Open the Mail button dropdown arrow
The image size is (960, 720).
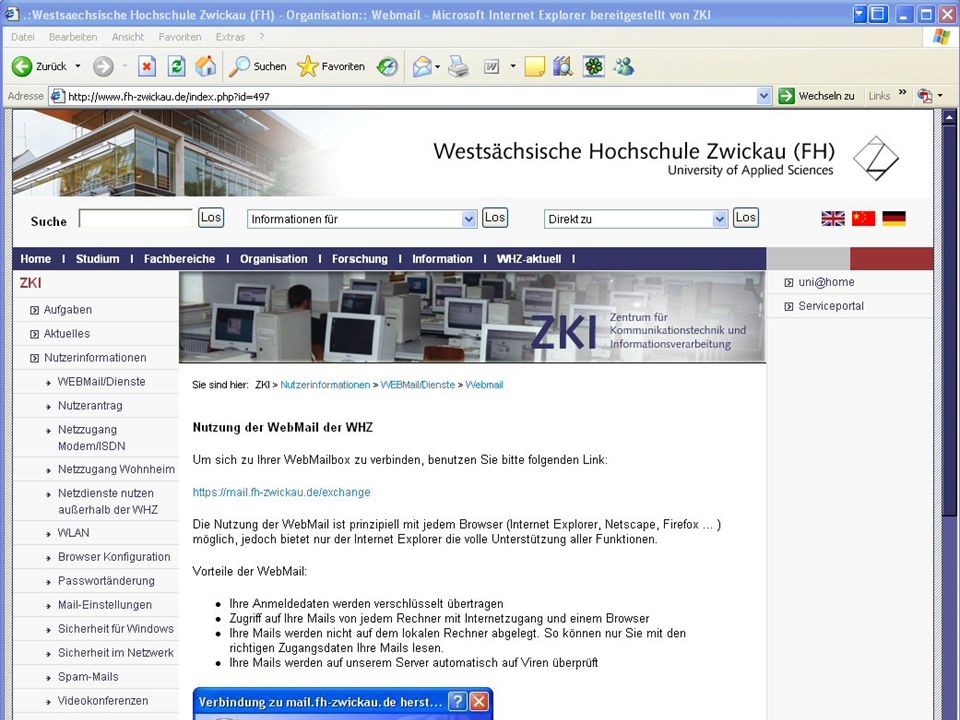click(x=438, y=66)
